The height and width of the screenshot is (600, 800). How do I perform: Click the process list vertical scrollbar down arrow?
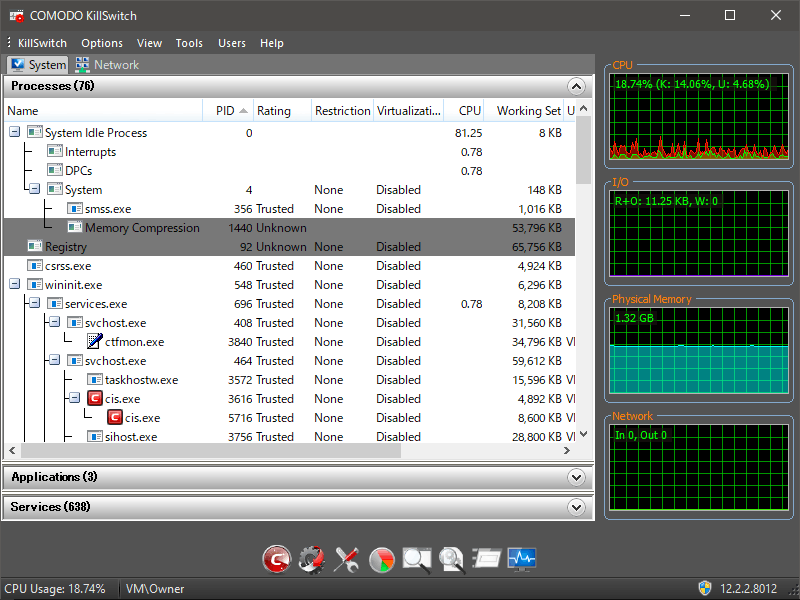tap(584, 435)
